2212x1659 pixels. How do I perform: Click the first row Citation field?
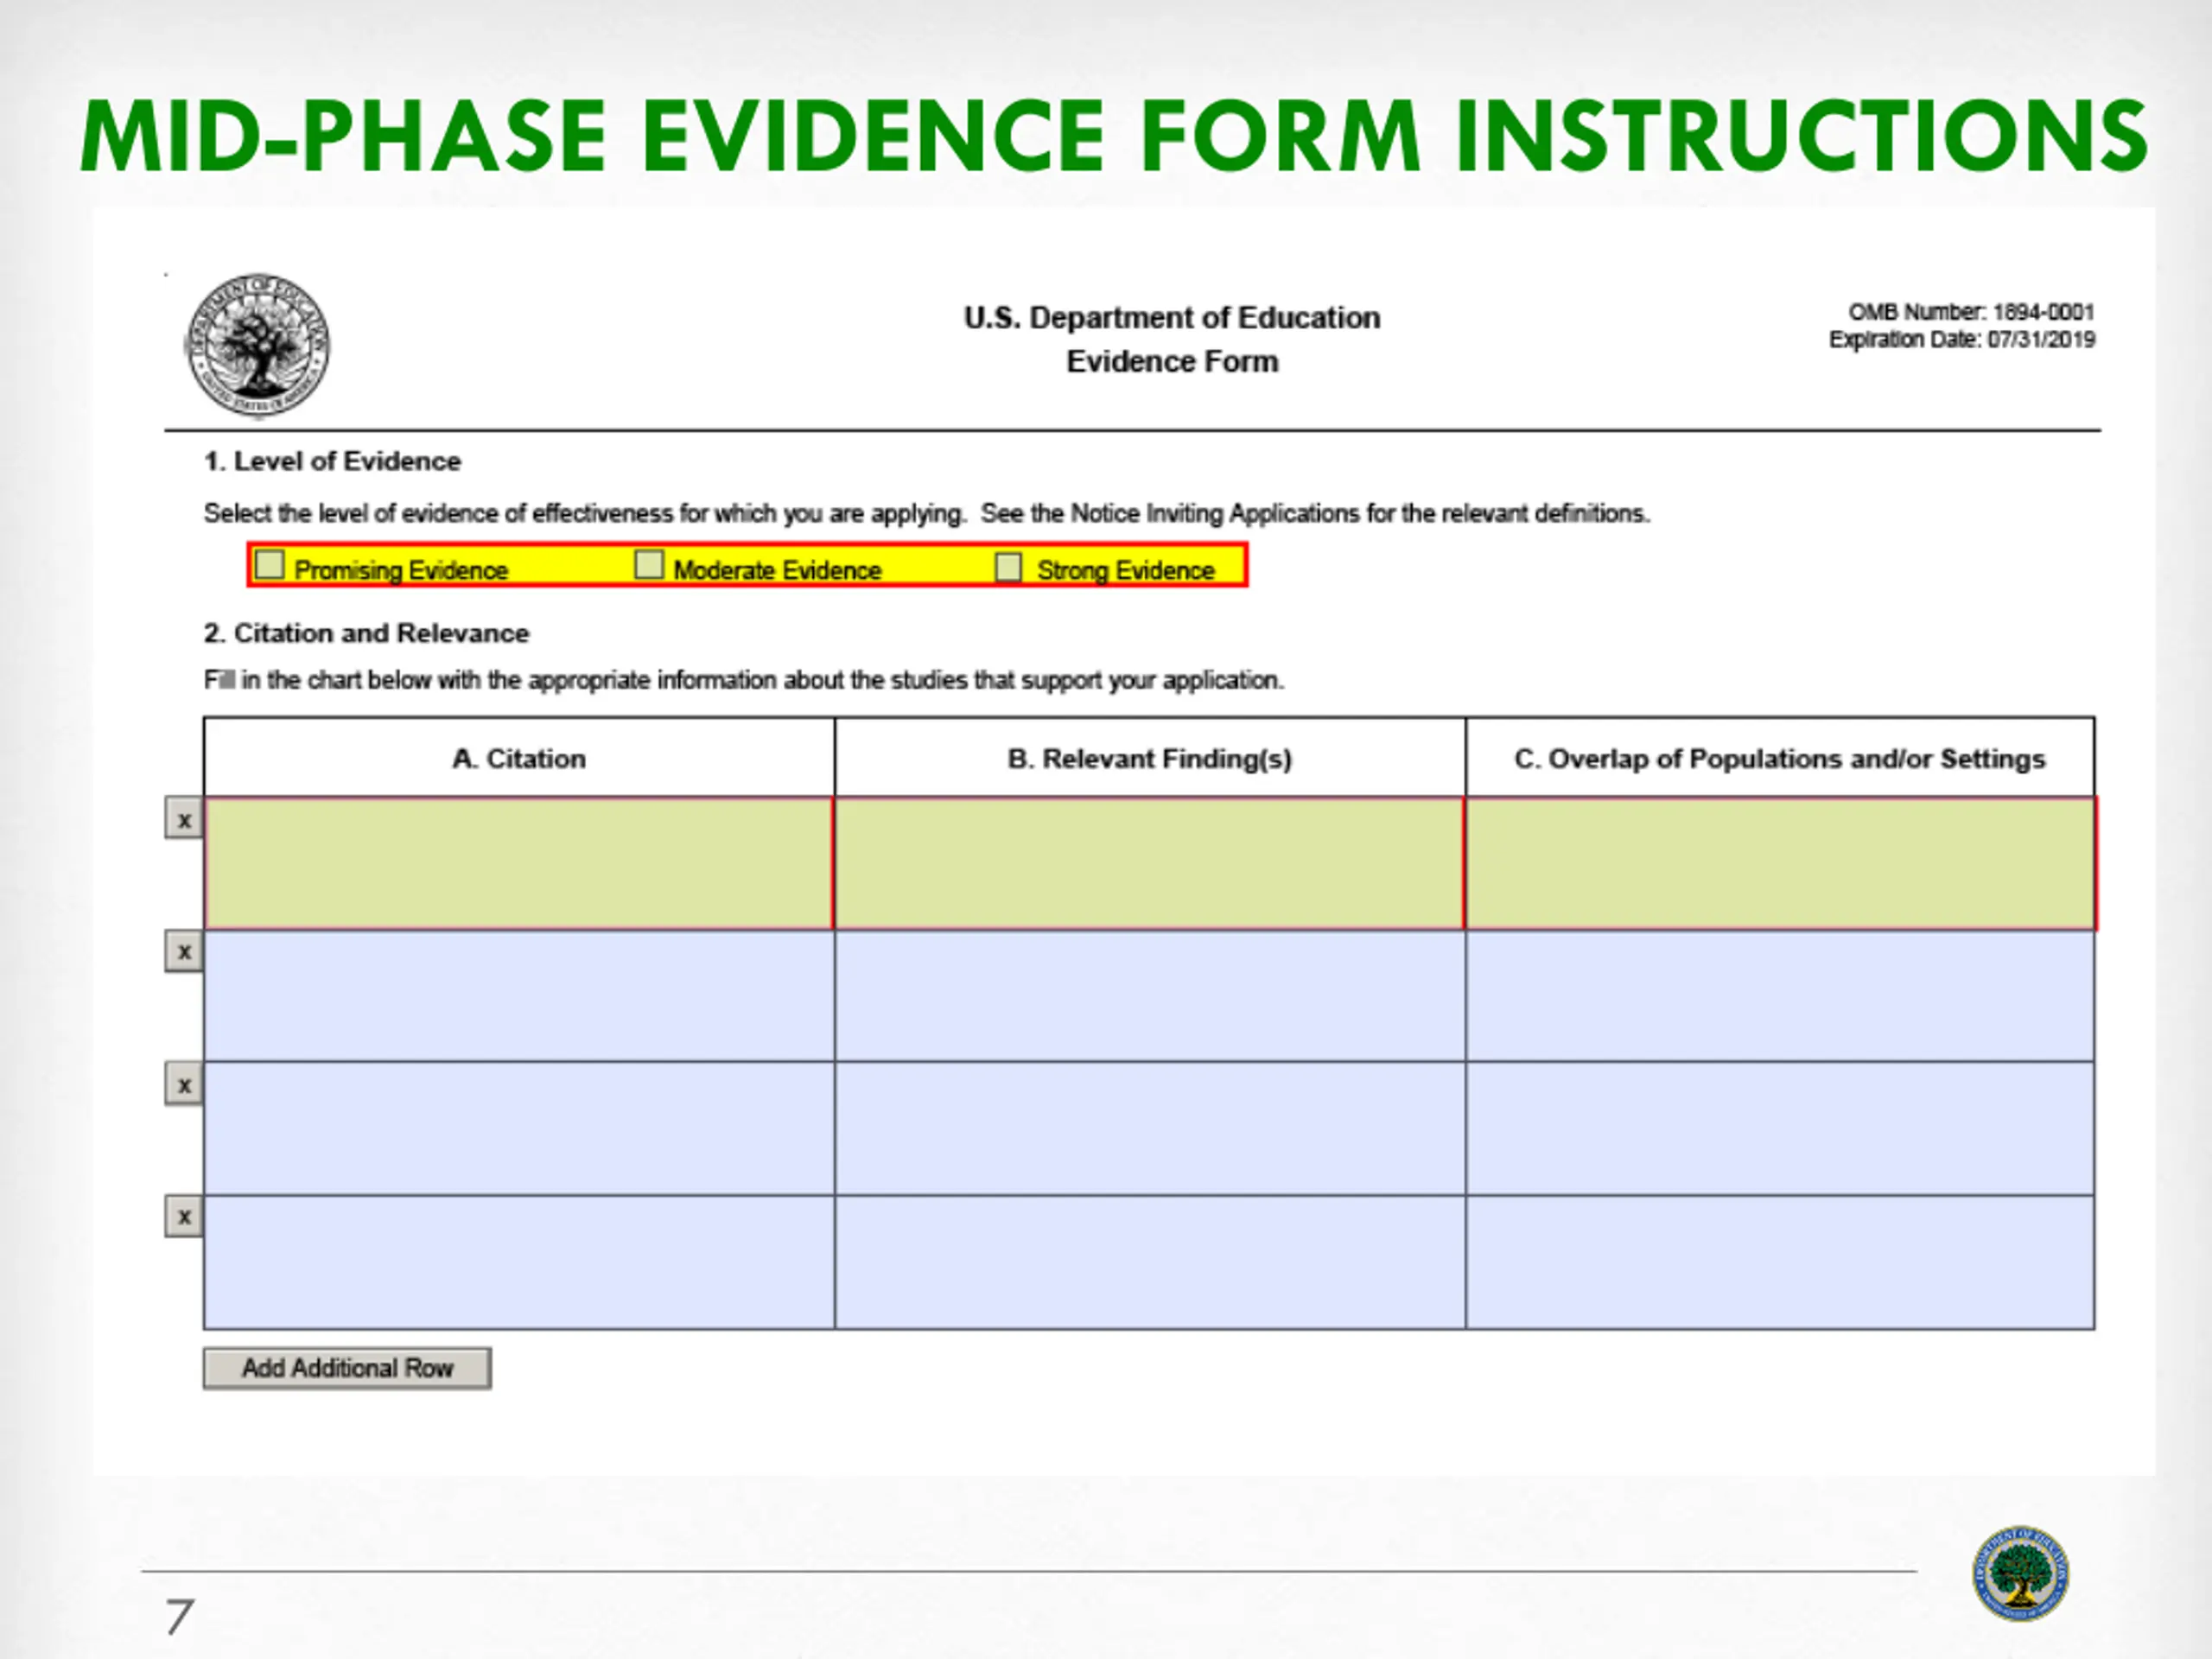point(519,863)
